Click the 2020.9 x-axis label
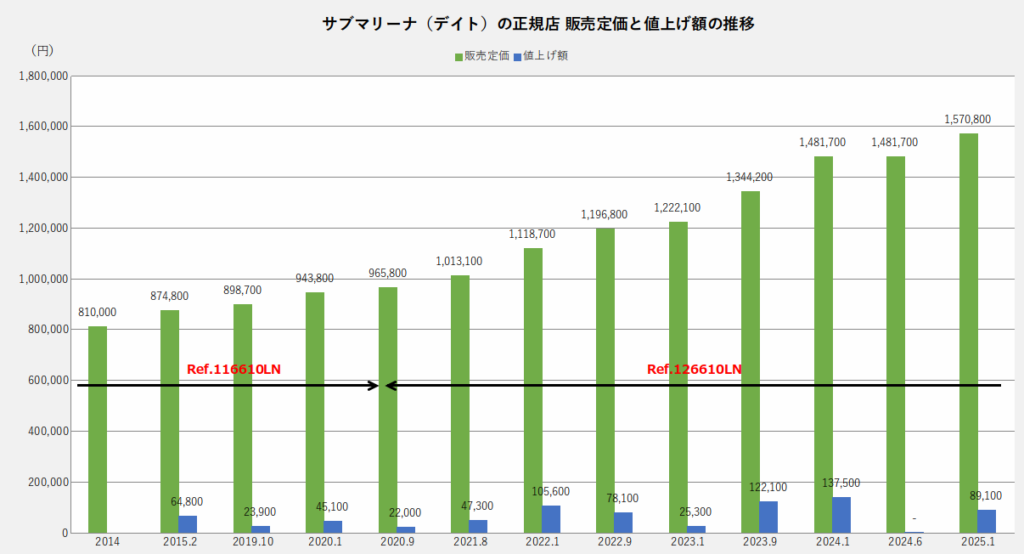1024x554 pixels. pyautogui.click(x=397, y=542)
